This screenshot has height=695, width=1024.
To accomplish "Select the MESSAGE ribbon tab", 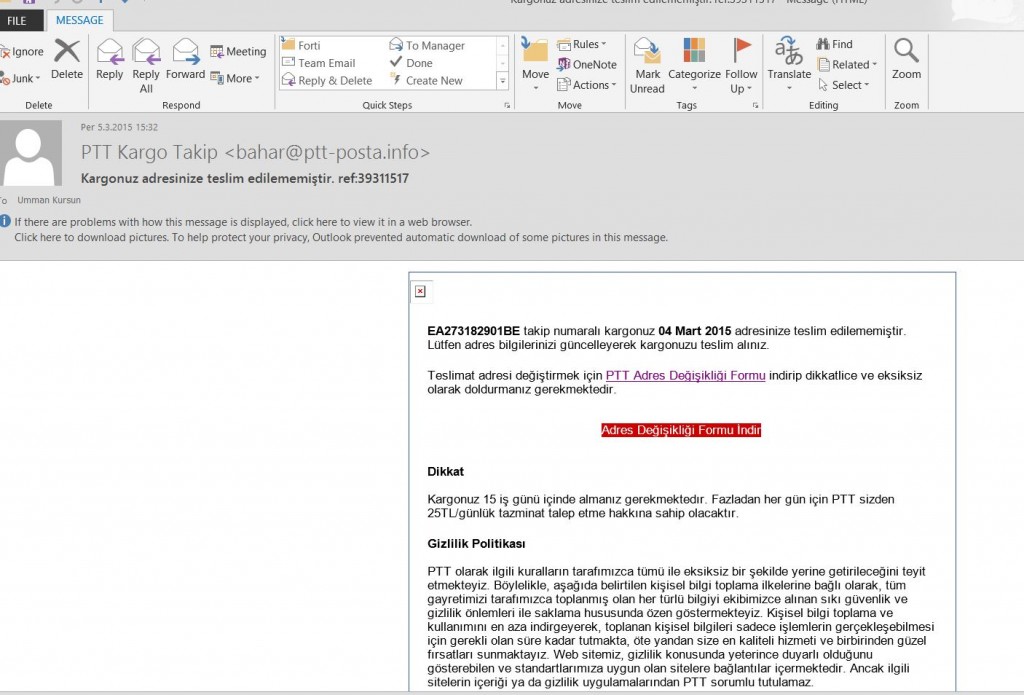I will 79,20.
